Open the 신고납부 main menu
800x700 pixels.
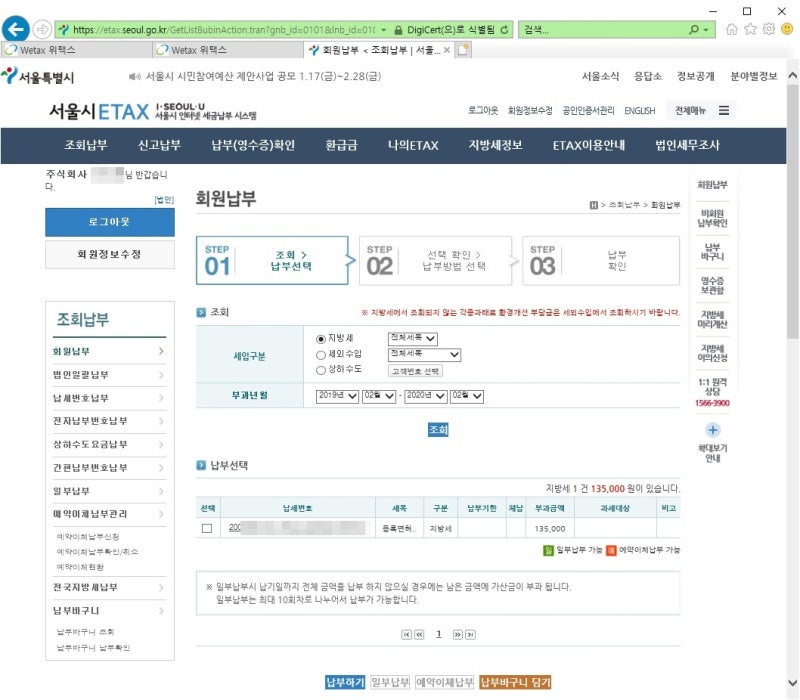click(159, 145)
